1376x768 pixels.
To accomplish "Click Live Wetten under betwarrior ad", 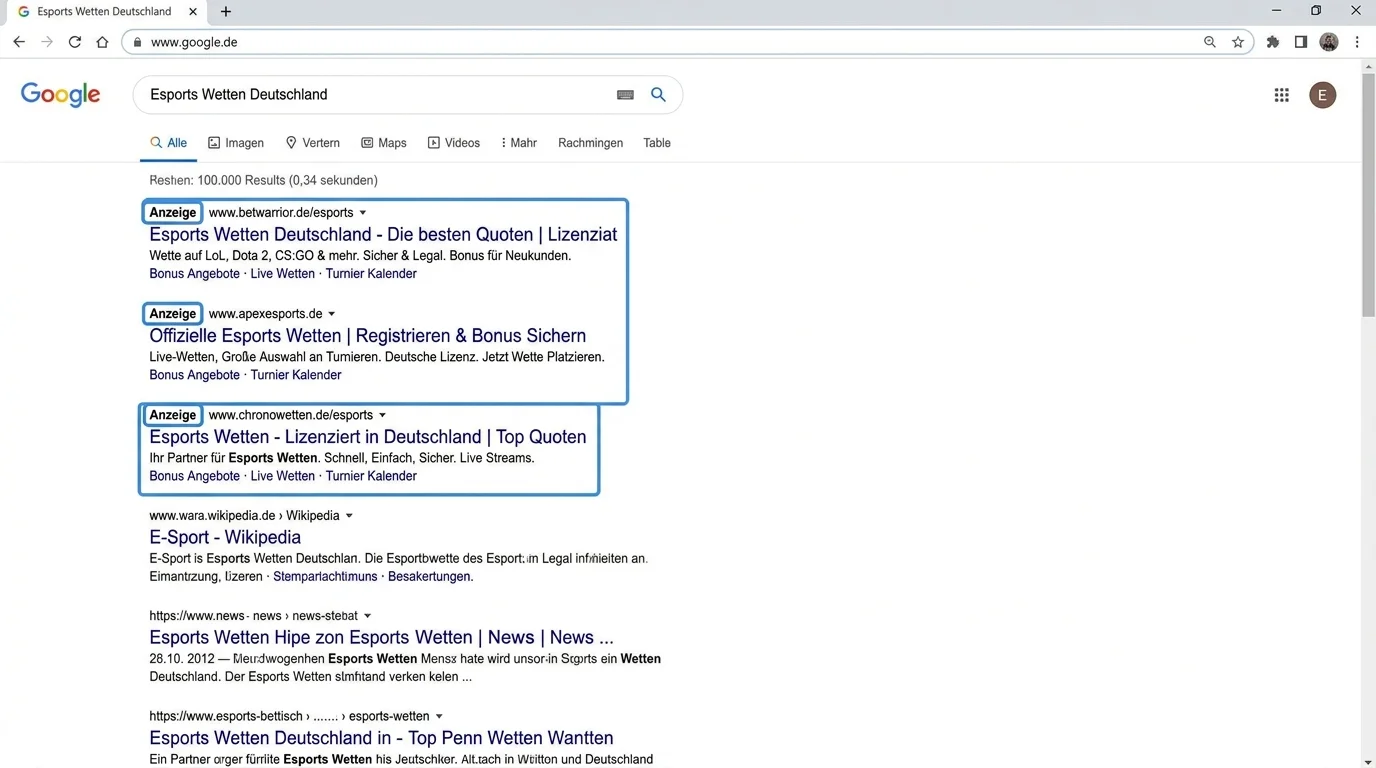I will [x=283, y=274].
